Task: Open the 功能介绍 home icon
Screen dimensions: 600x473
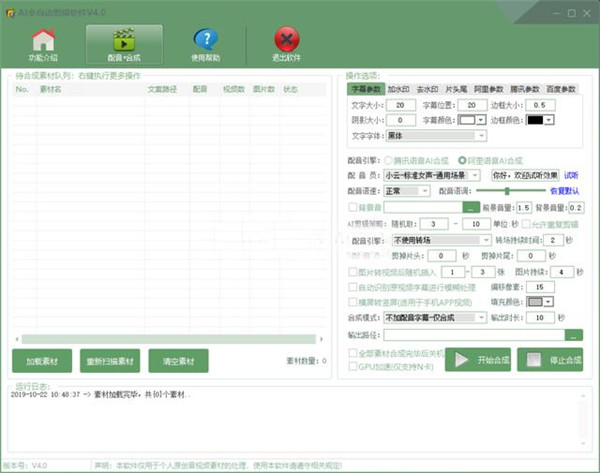Action: [43, 45]
